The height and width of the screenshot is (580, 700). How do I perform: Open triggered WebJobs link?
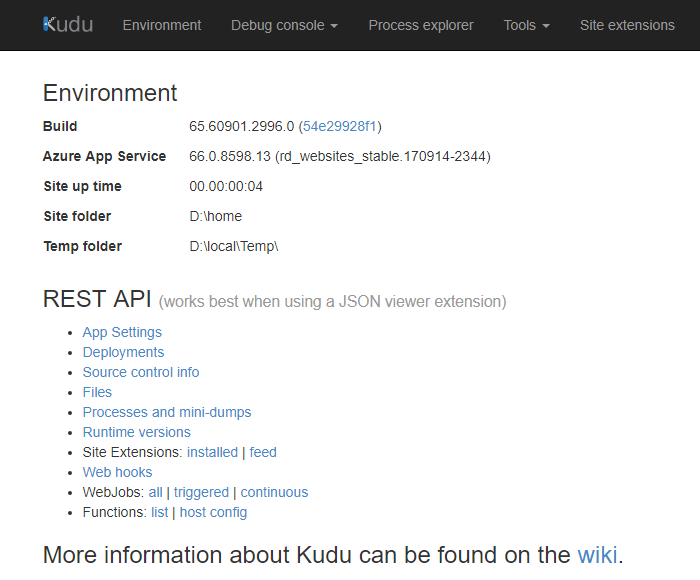pyautogui.click(x=201, y=492)
